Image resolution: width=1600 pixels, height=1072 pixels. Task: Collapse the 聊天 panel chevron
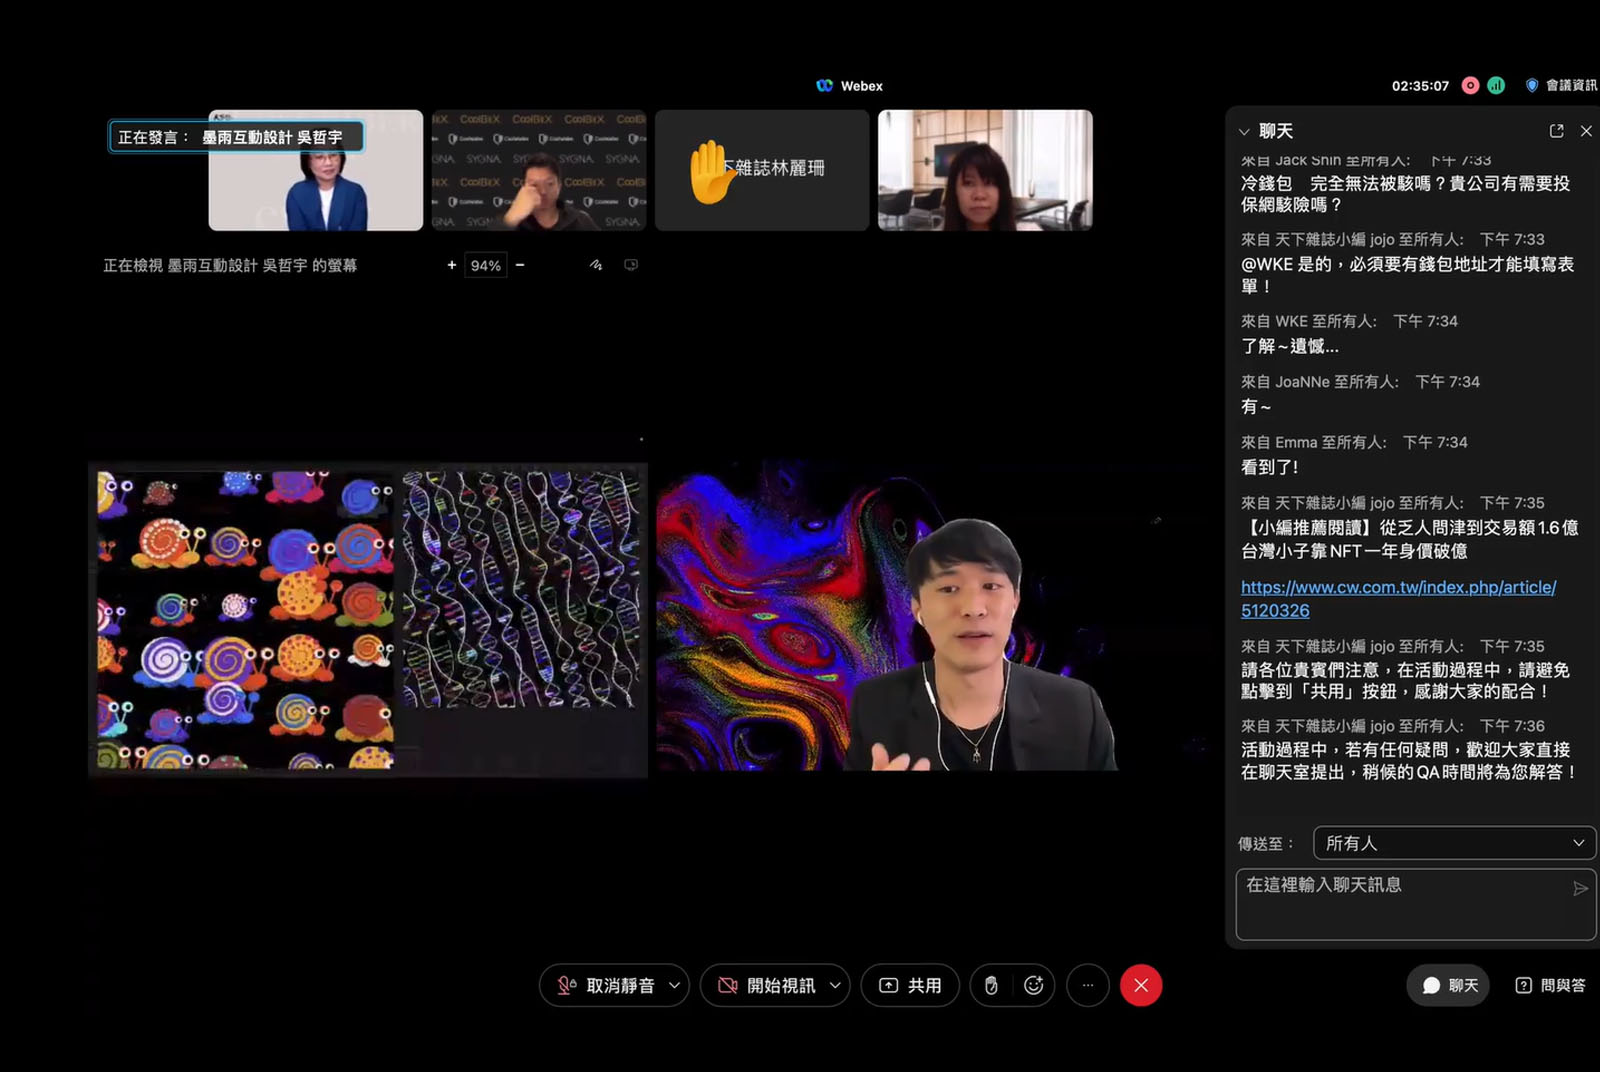point(1244,132)
